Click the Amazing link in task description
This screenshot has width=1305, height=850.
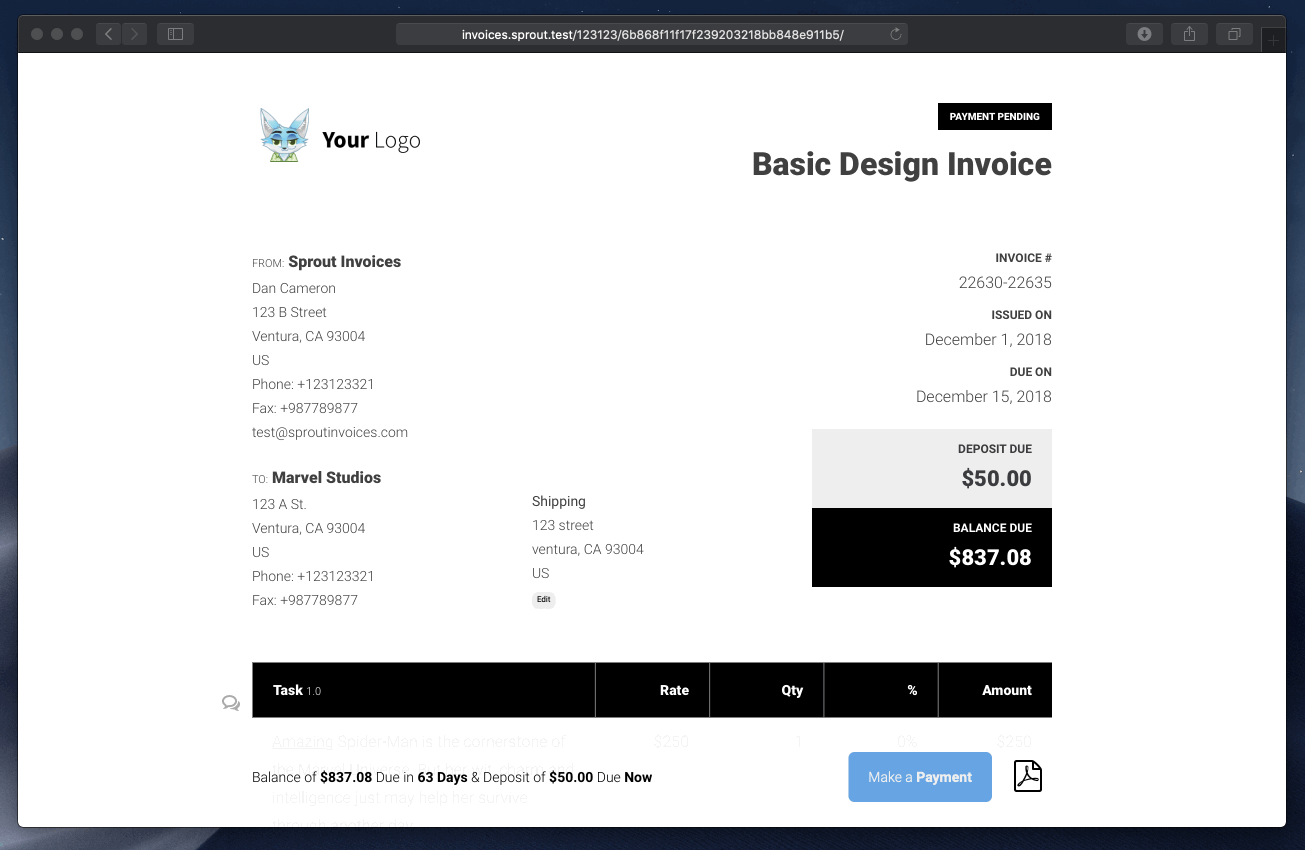tap(302, 742)
